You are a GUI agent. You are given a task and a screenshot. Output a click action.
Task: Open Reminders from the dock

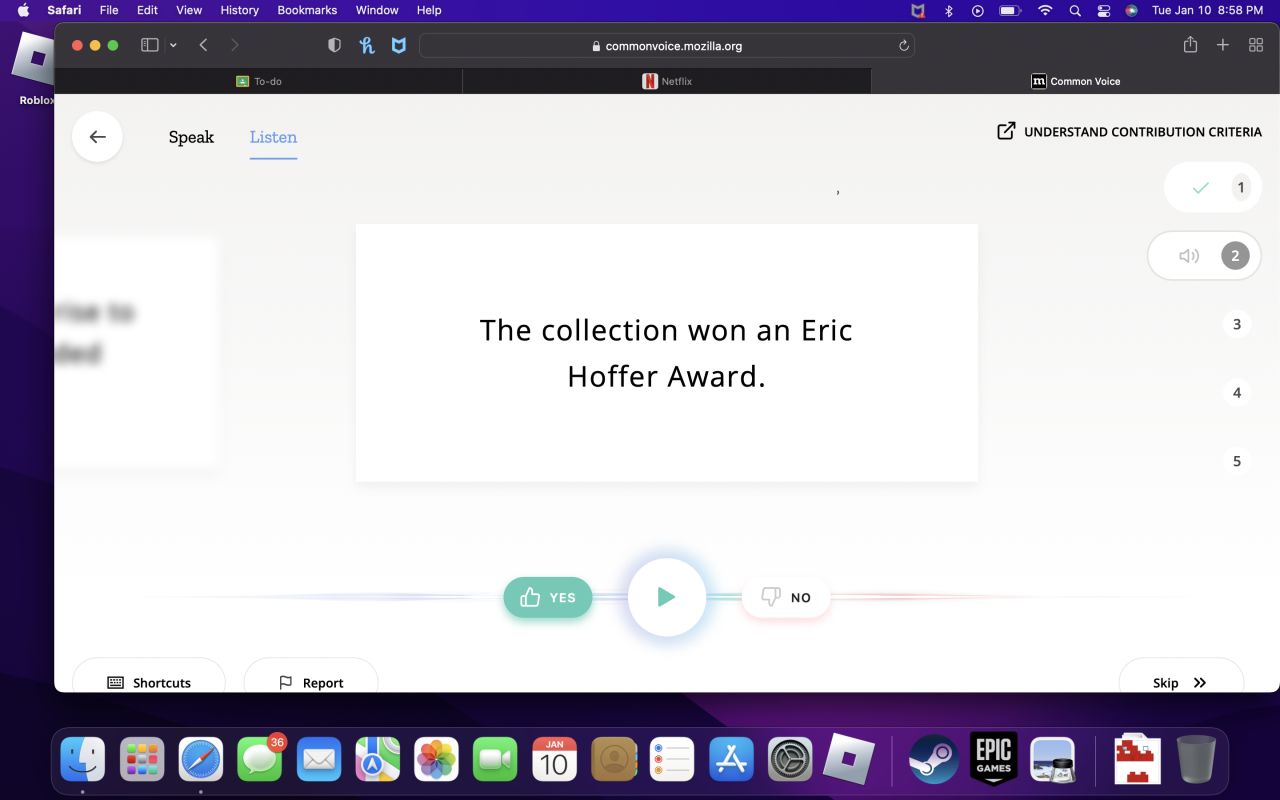(x=672, y=759)
